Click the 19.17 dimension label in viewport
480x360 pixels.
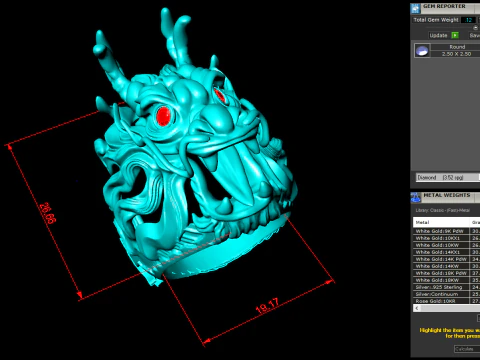[267, 306]
